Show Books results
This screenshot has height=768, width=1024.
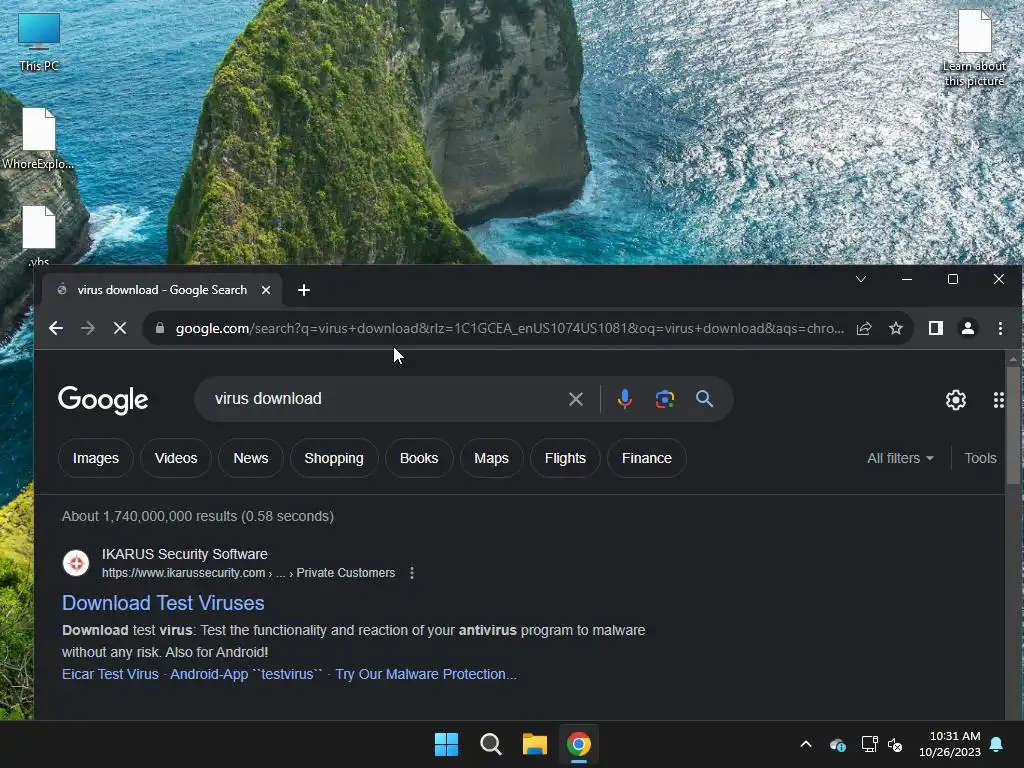click(419, 458)
